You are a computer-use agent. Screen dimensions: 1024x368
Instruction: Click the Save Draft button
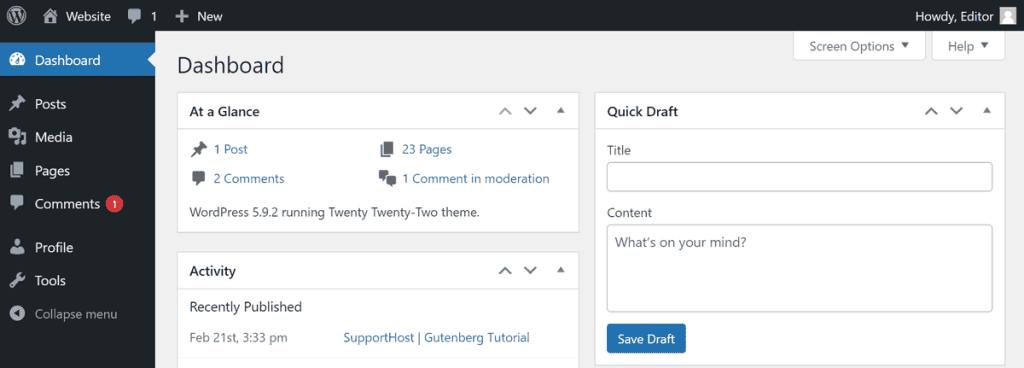click(x=646, y=339)
